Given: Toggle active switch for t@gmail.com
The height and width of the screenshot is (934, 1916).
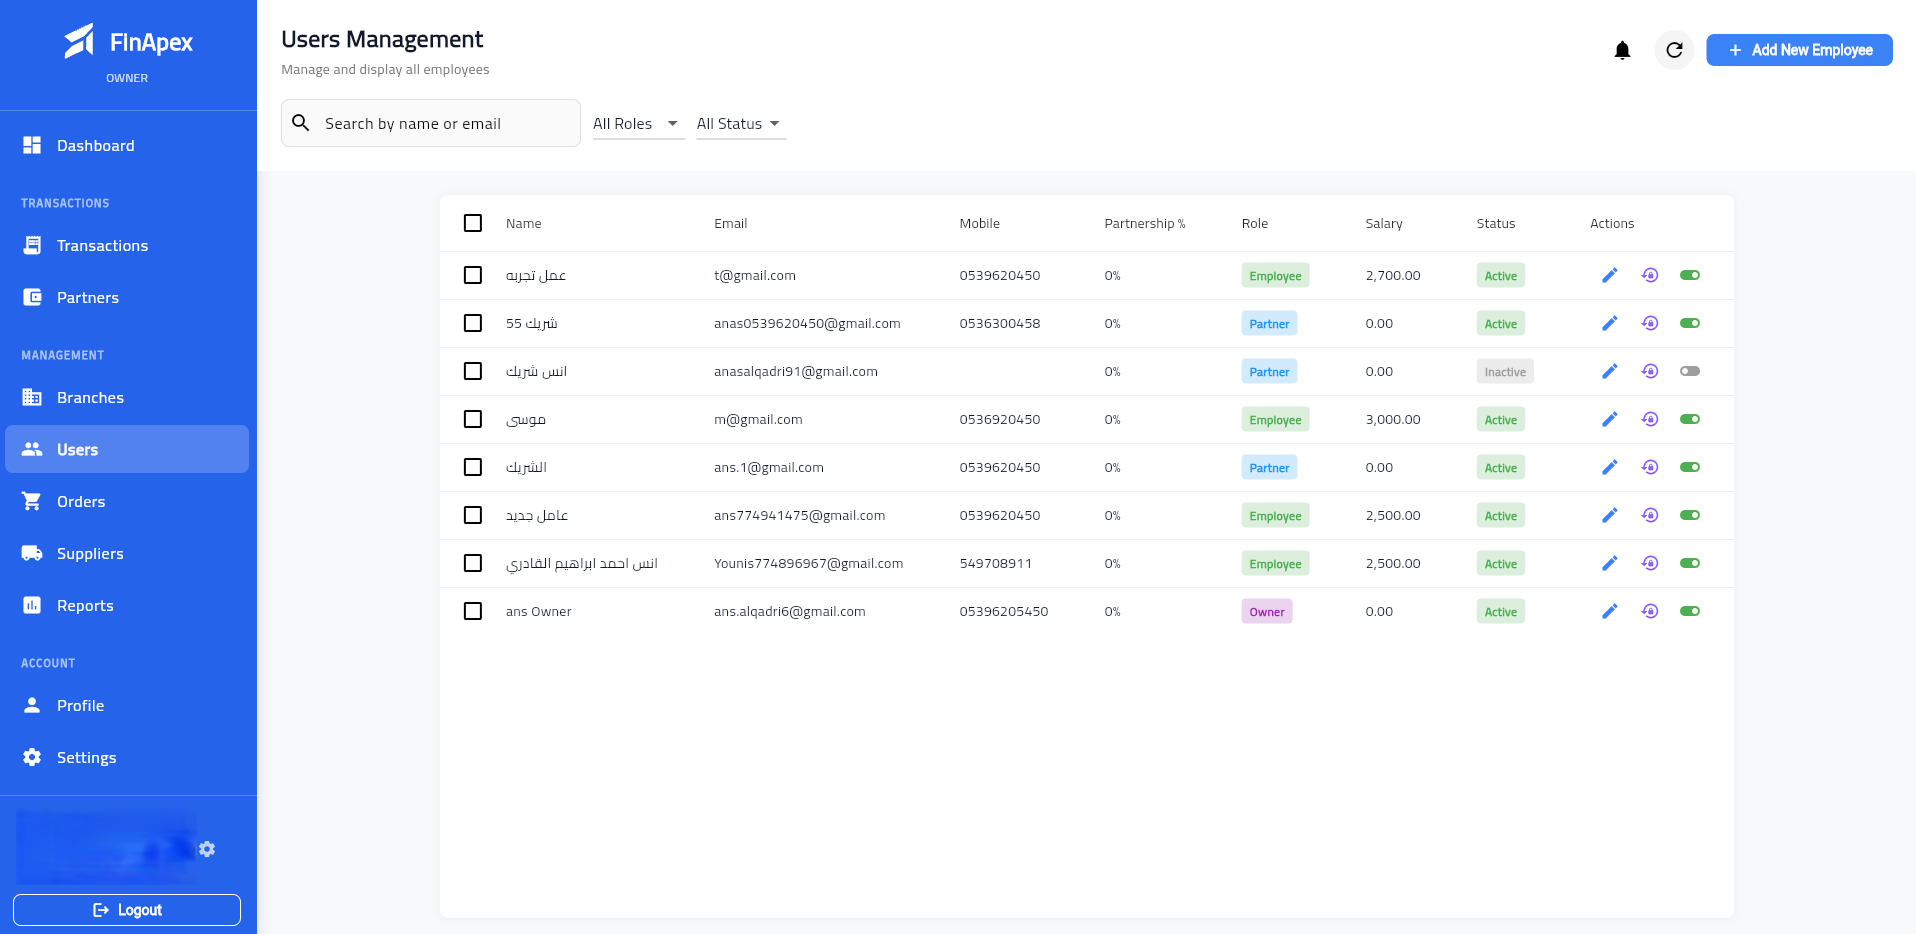Looking at the screenshot, I should [1690, 275].
